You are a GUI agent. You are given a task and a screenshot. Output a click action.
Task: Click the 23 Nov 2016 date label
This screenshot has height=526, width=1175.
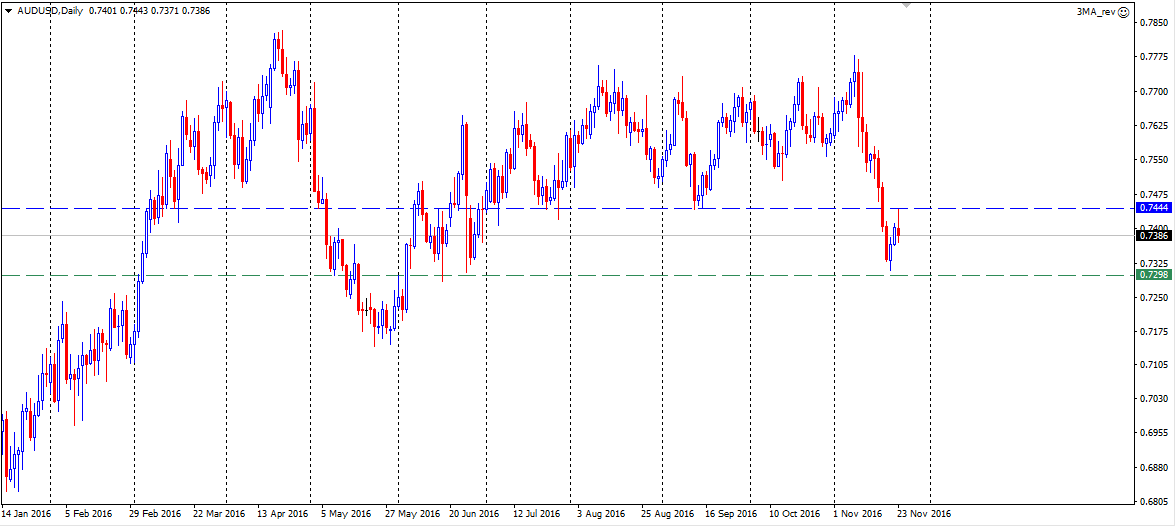[x=922, y=514]
